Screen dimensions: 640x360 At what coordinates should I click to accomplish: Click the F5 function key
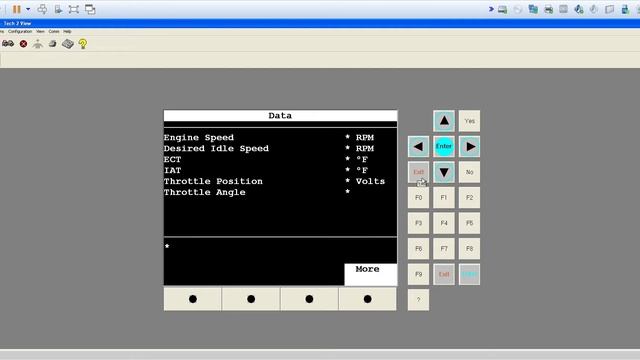click(469, 223)
